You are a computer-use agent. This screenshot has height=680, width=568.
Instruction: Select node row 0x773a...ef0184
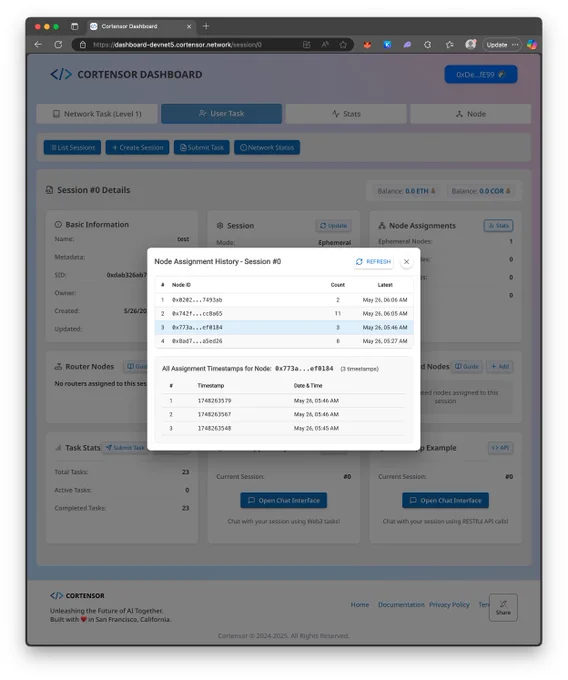[284, 327]
